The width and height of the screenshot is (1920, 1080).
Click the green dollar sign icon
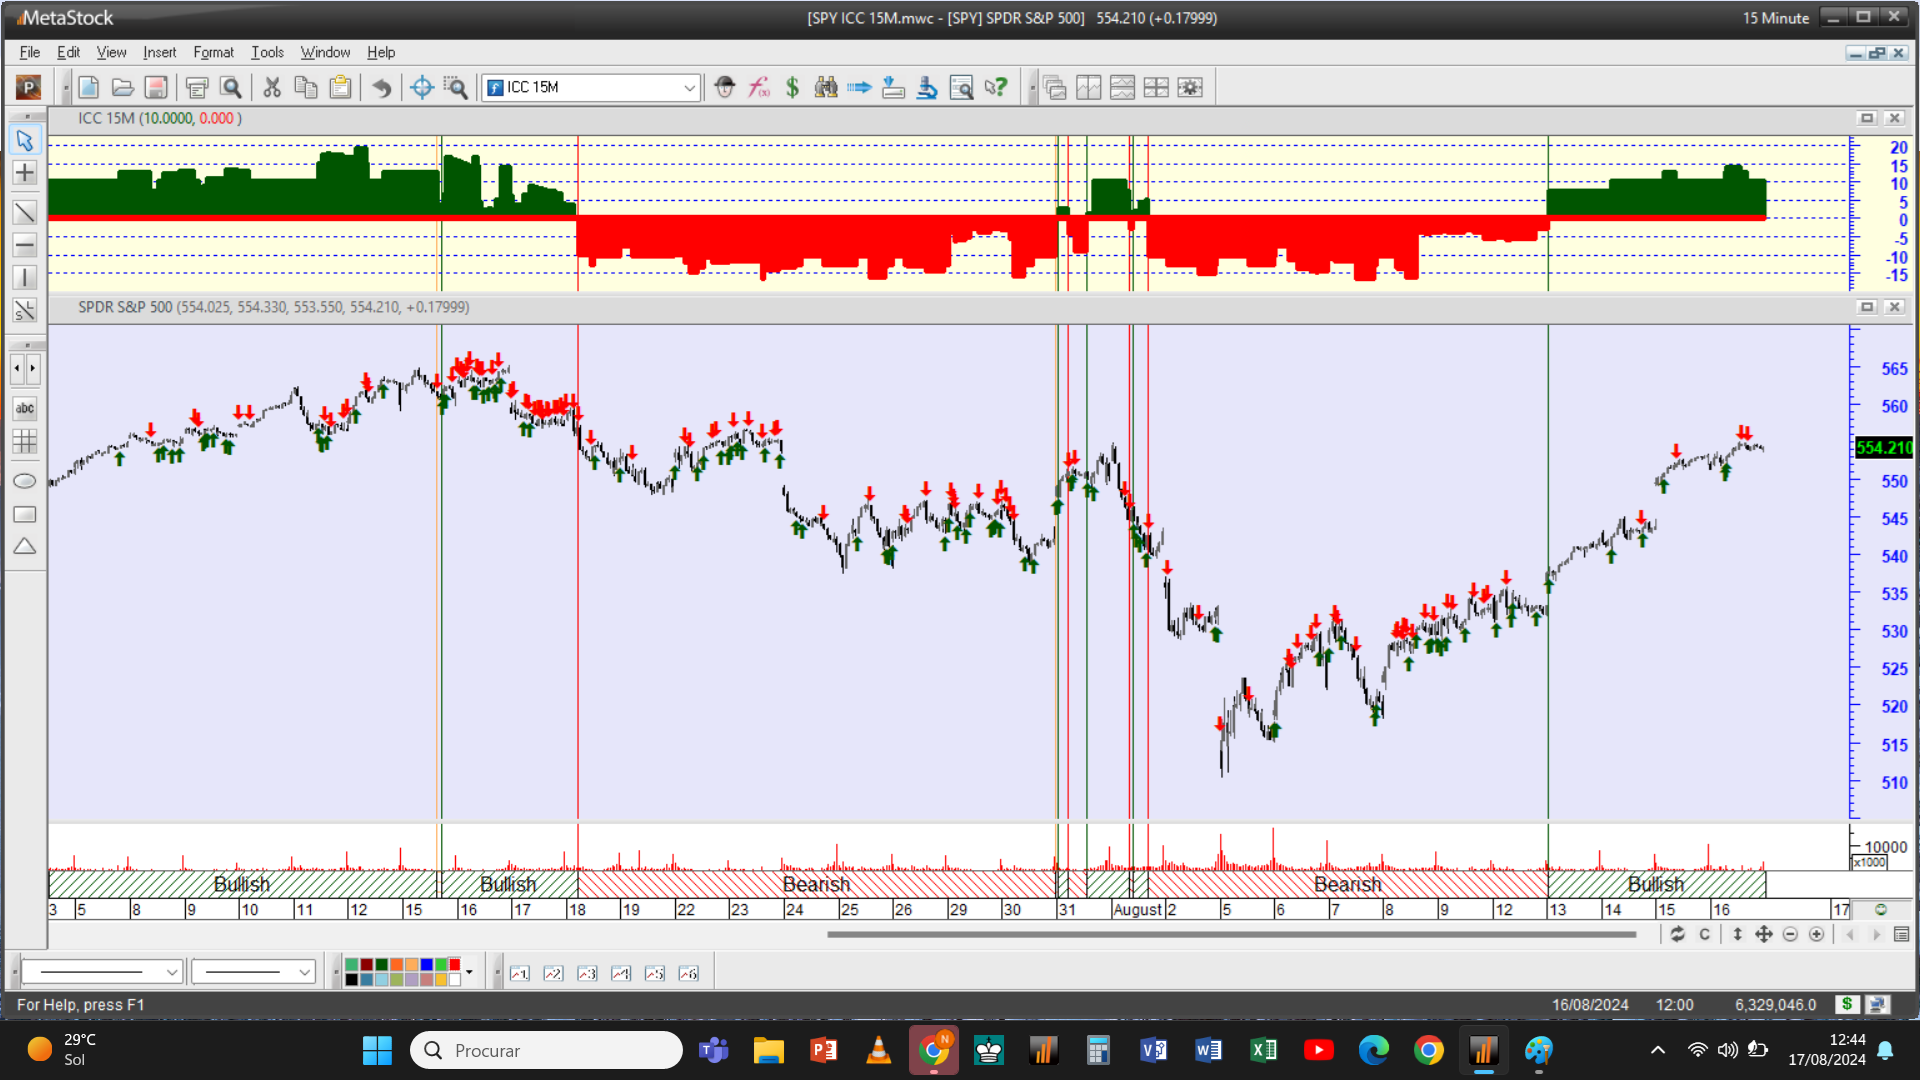[792, 88]
